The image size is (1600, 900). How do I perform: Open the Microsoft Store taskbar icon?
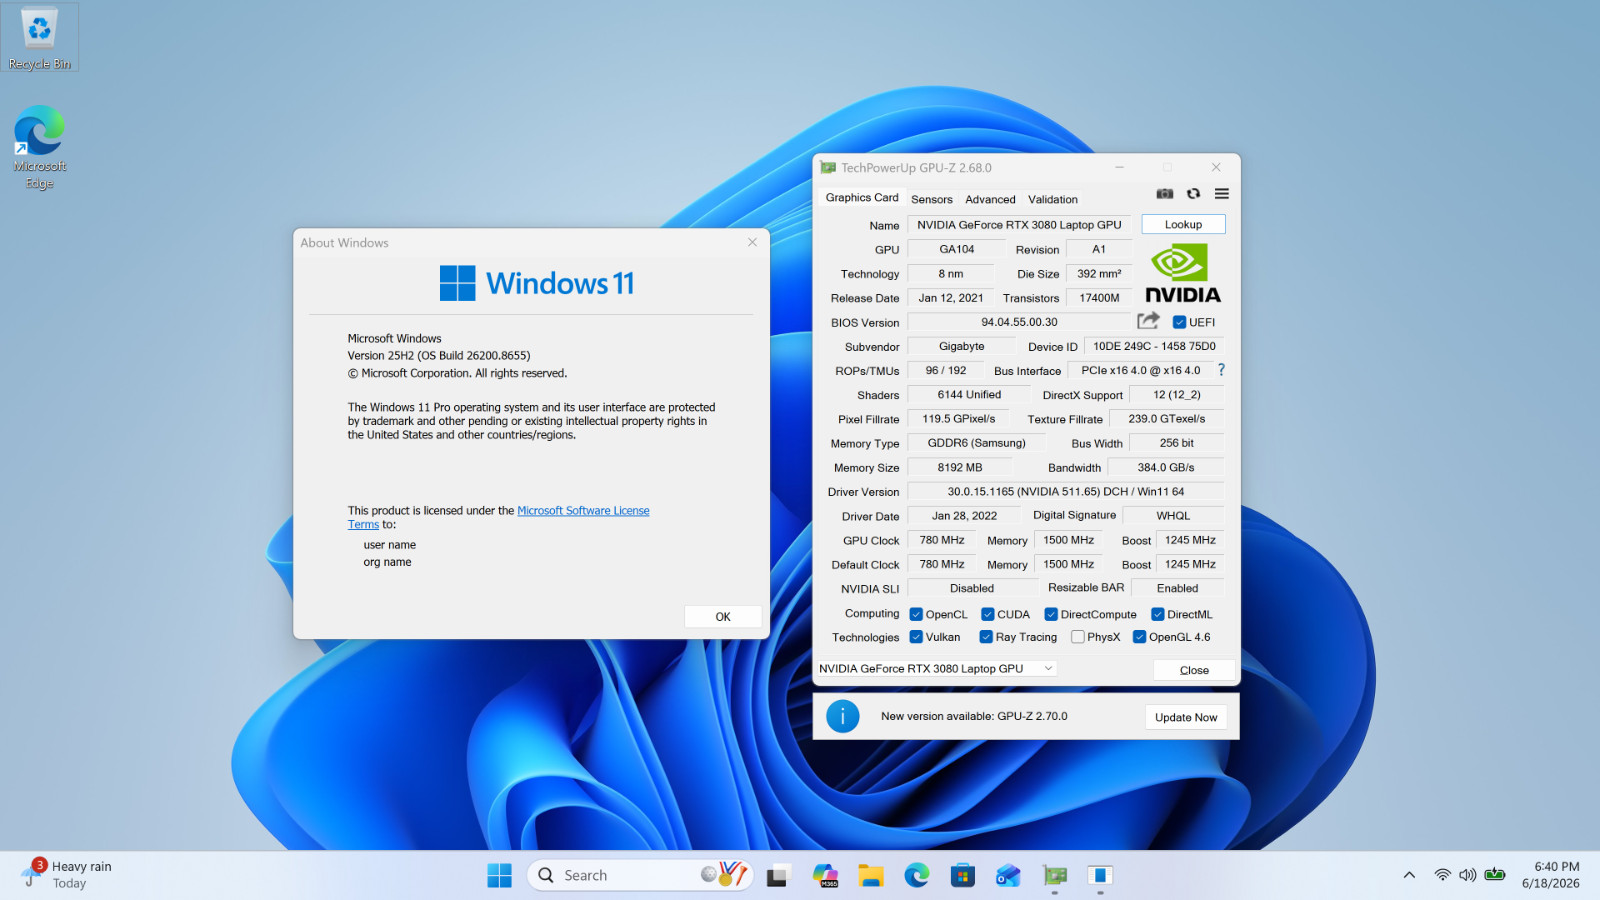pyautogui.click(x=963, y=876)
